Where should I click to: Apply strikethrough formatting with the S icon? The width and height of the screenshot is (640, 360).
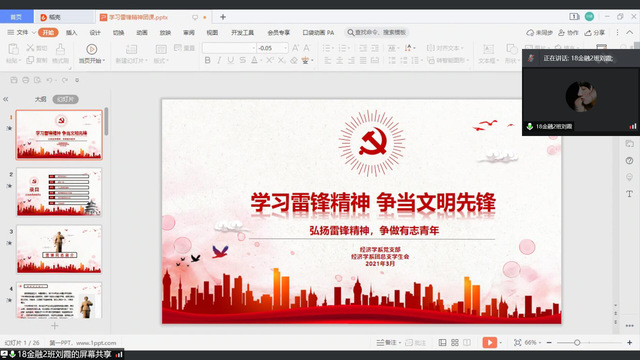pos(242,60)
